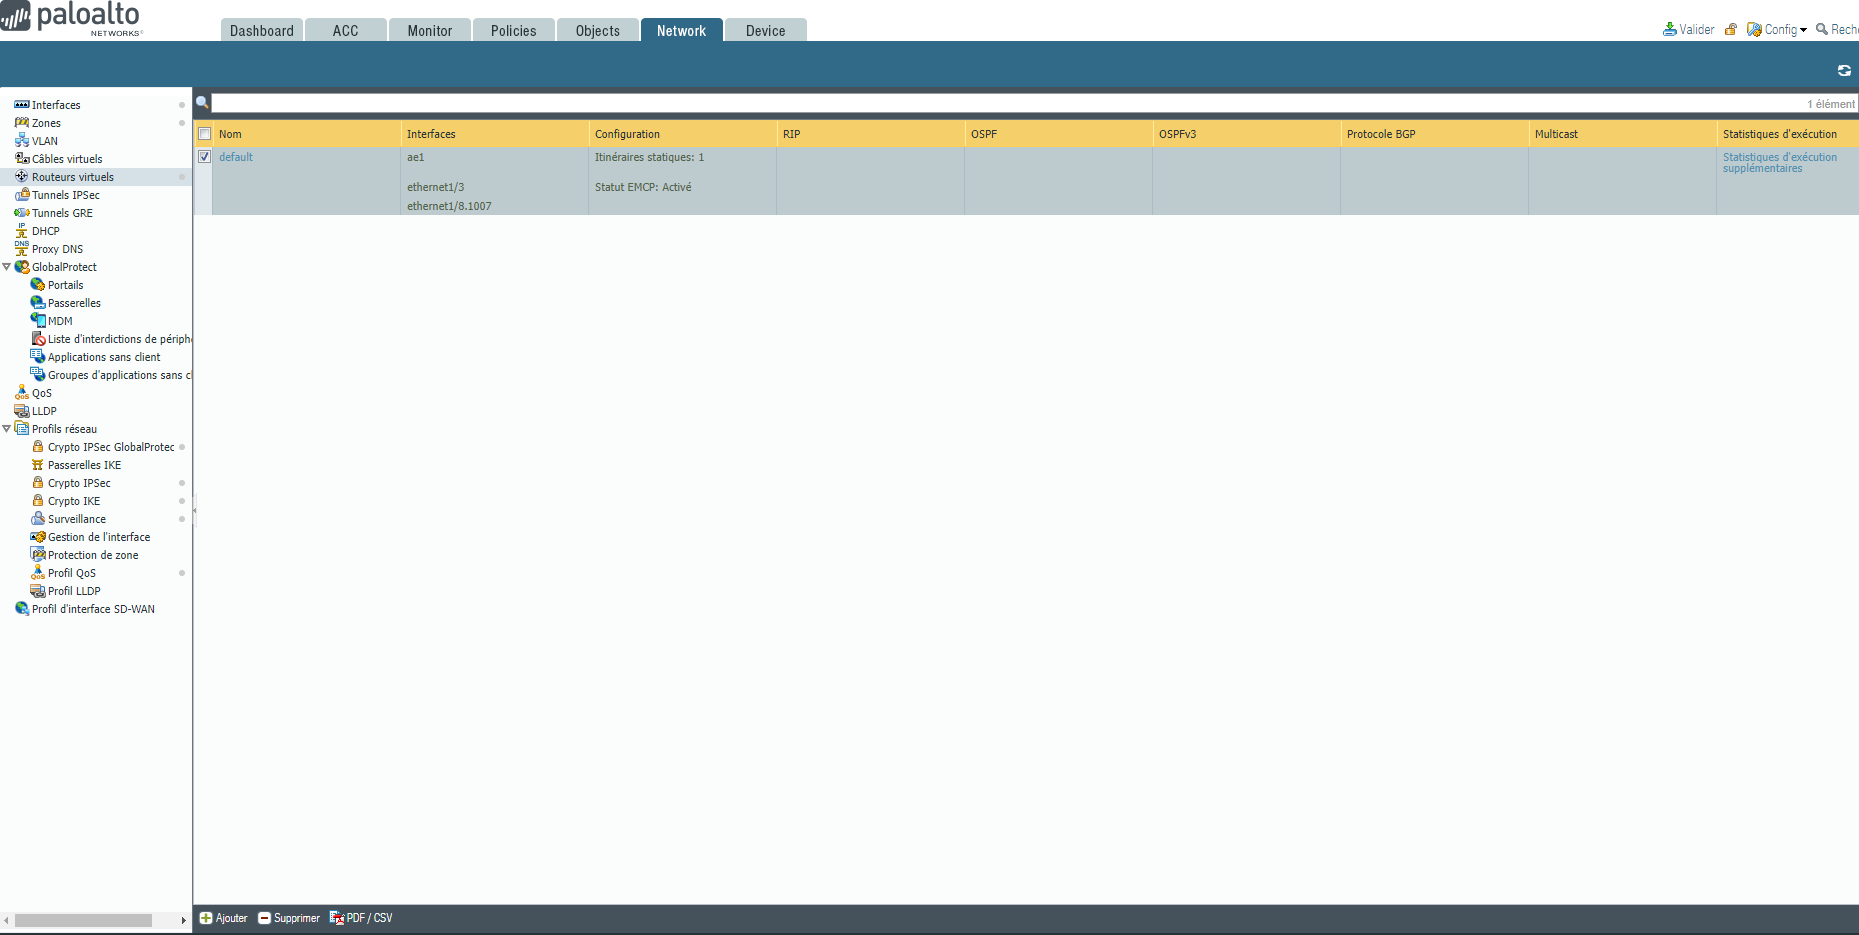The image size is (1859, 935).
Task: Open Groupes d'applications sans client item
Action: pyautogui.click(x=119, y=375)
